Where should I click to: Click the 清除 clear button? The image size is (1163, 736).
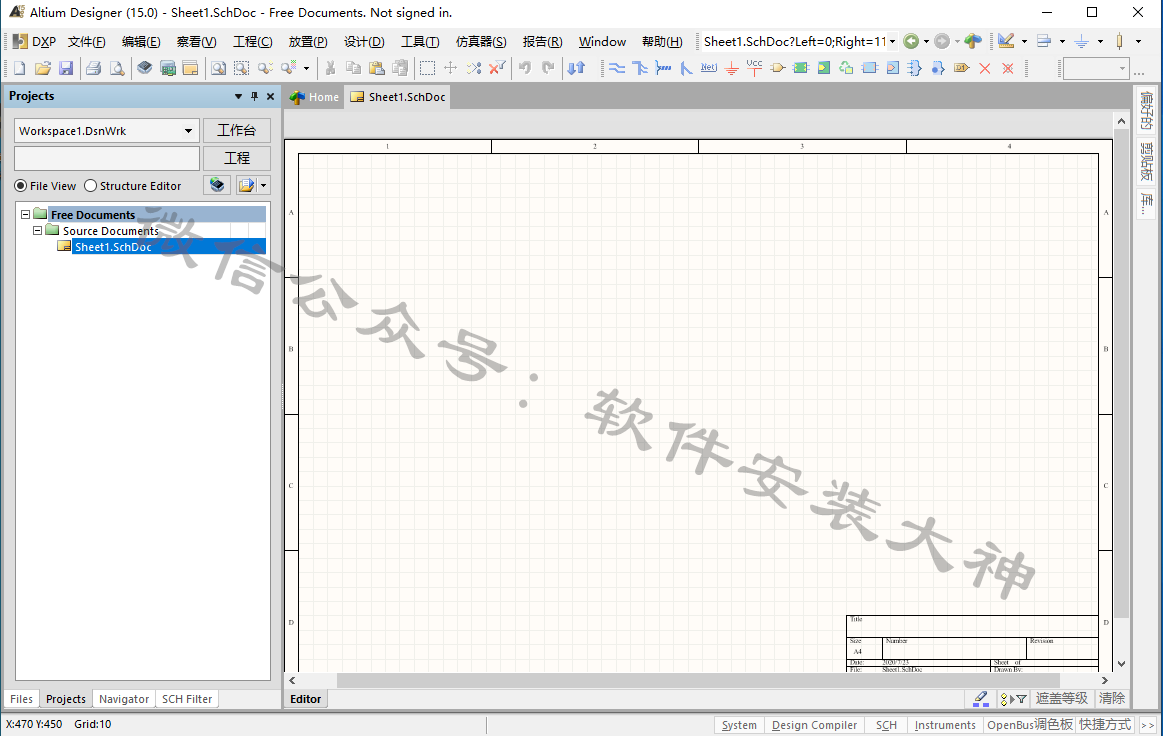tap(1112, 698)
